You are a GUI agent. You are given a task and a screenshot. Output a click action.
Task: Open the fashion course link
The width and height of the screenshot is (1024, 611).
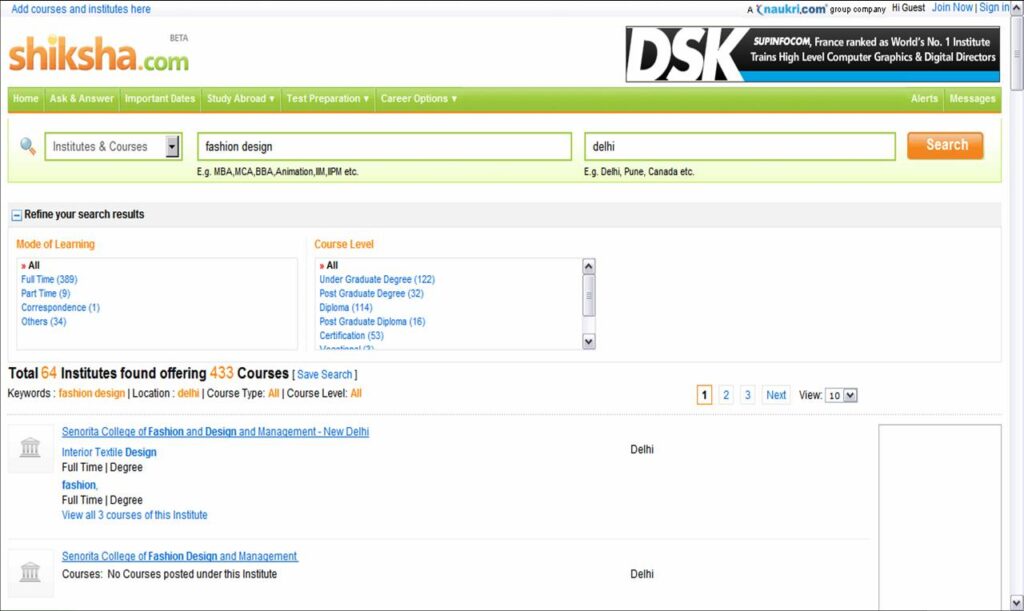(x=79, y=485)
